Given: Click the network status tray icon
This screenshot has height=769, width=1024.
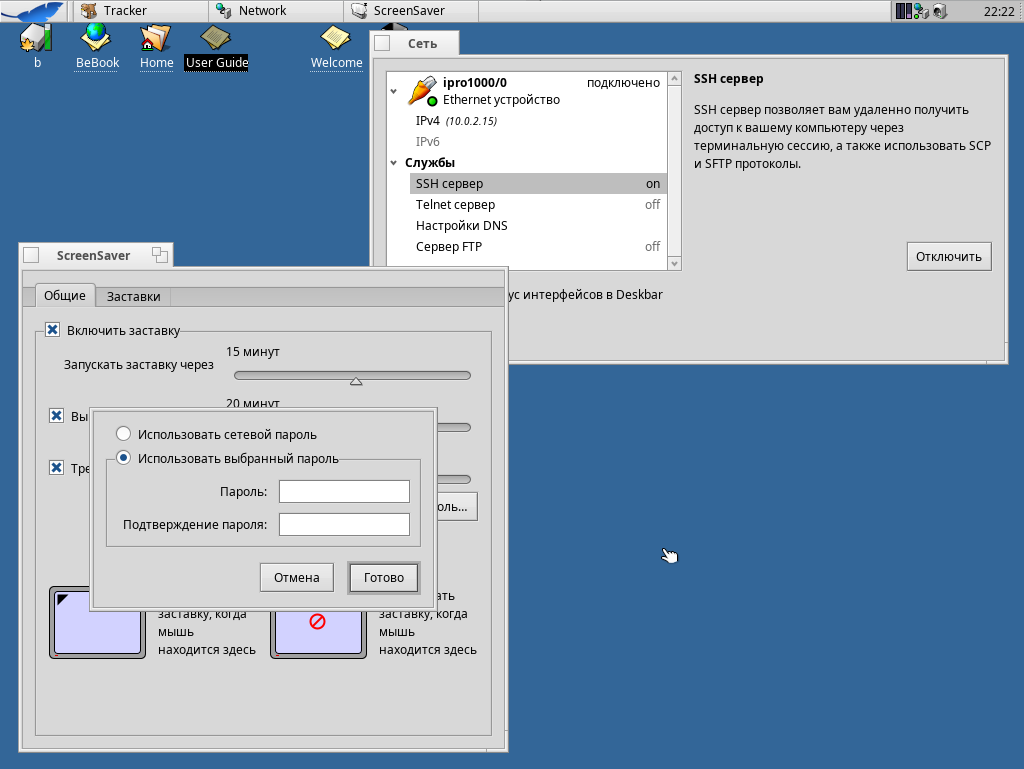Looking at the screenshot, I should (x=921, y=11).
